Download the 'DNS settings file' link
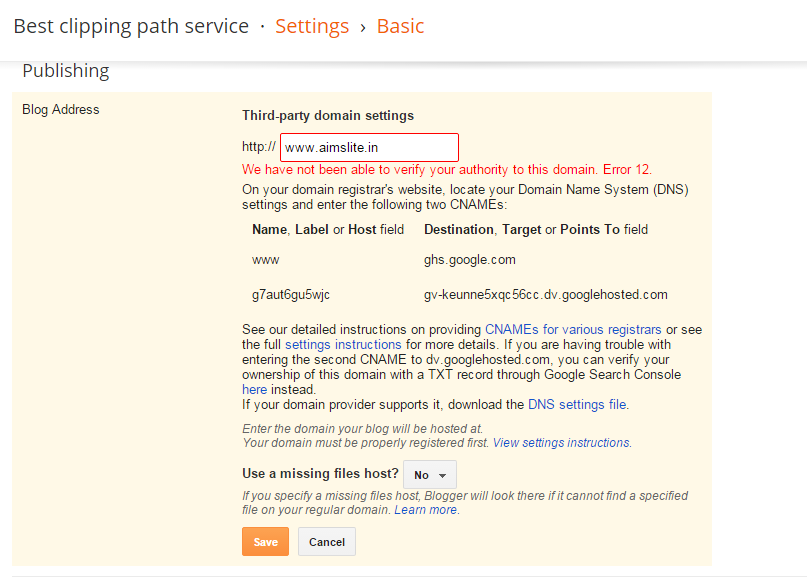807x583 pixels. [x=577, y=404]
